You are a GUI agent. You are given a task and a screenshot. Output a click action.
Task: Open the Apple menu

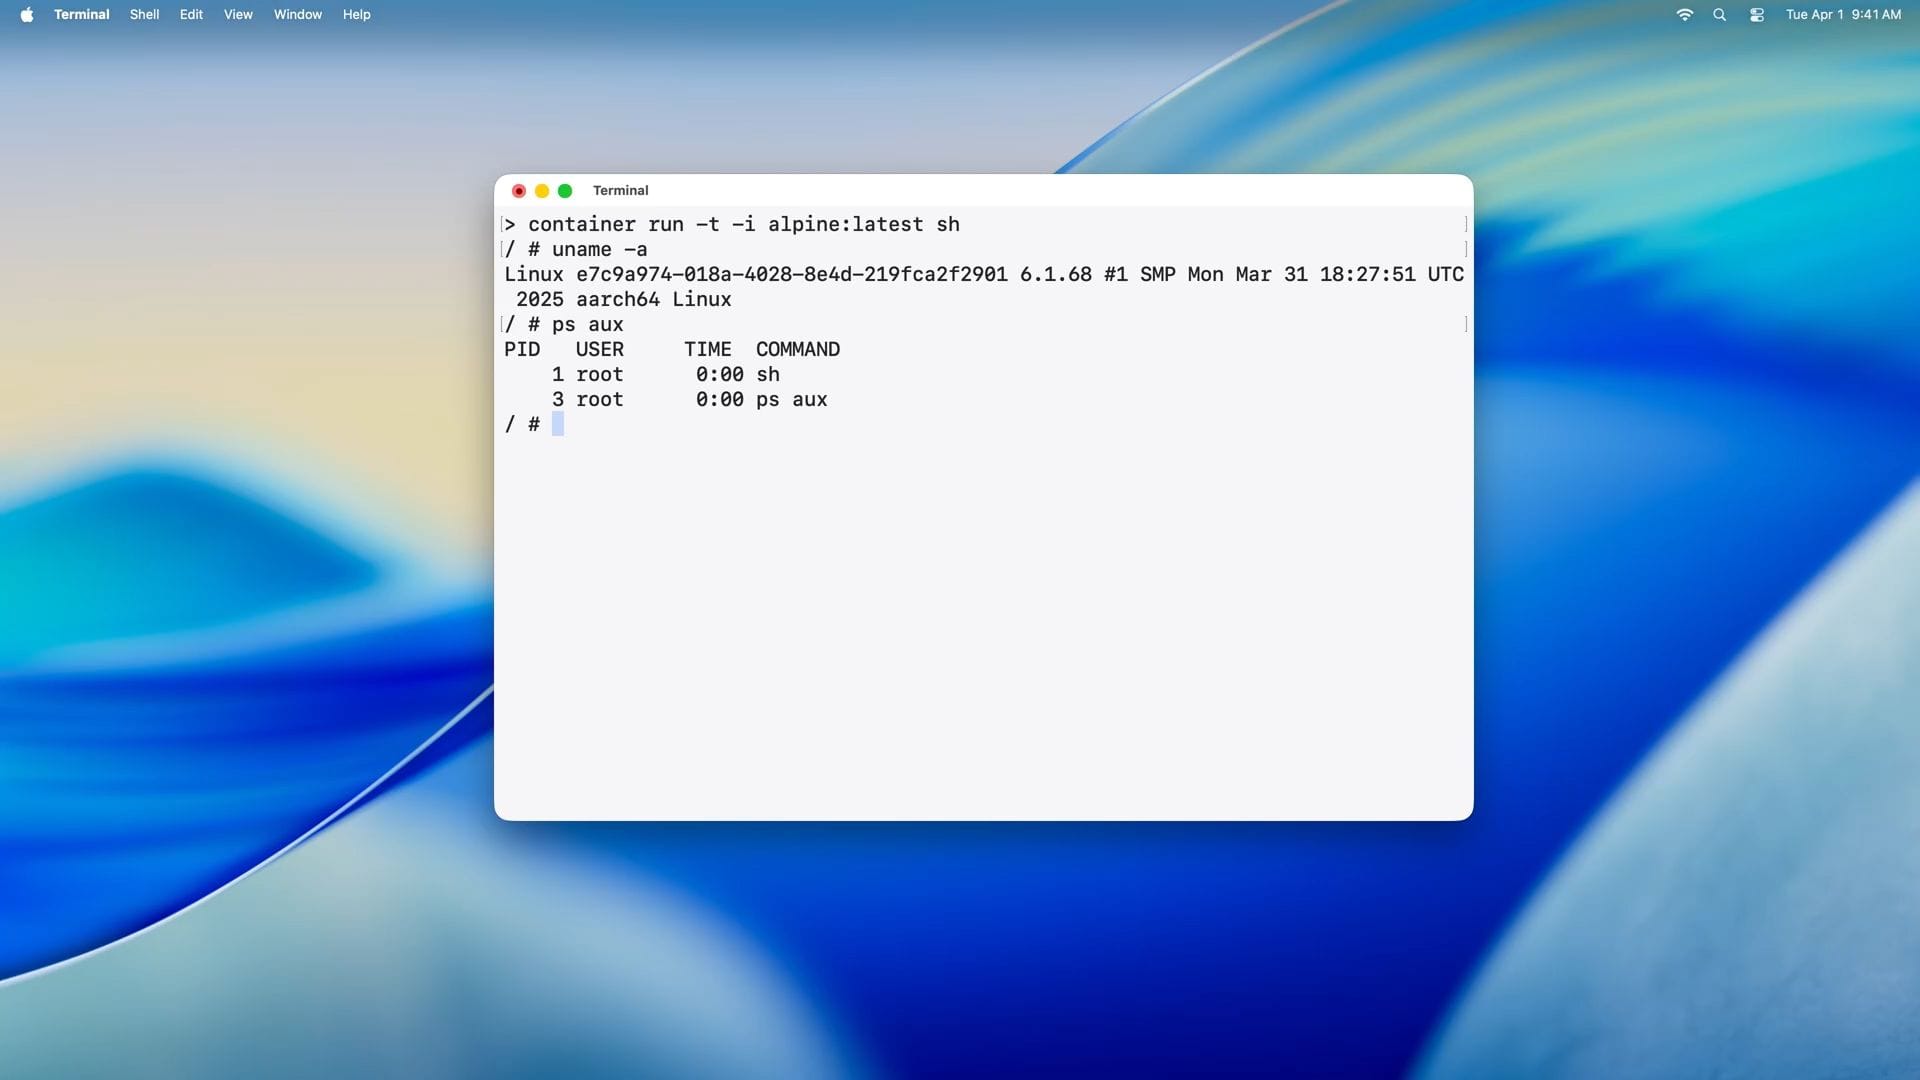[x=27, y=14]
